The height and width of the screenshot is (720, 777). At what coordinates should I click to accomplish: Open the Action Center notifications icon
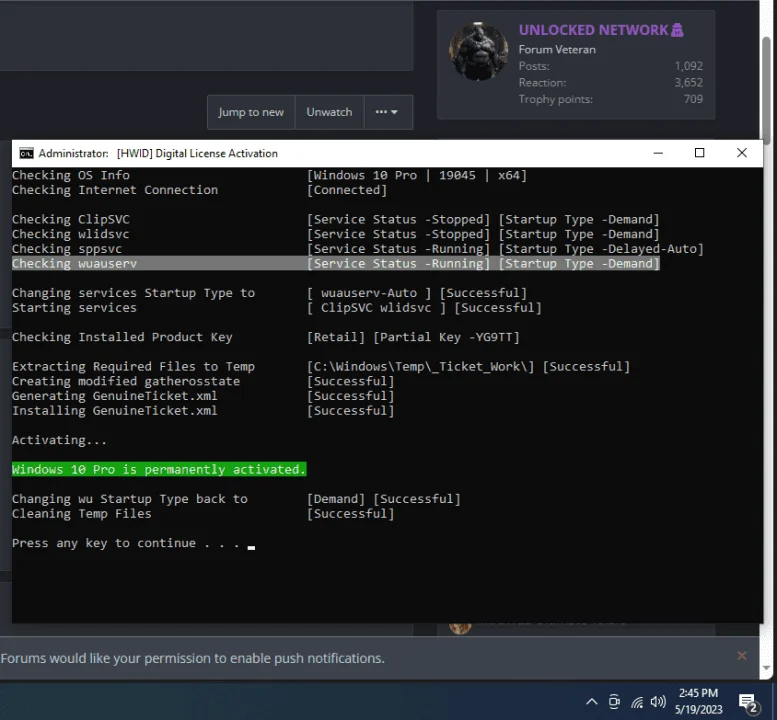(x=748, y=702)
